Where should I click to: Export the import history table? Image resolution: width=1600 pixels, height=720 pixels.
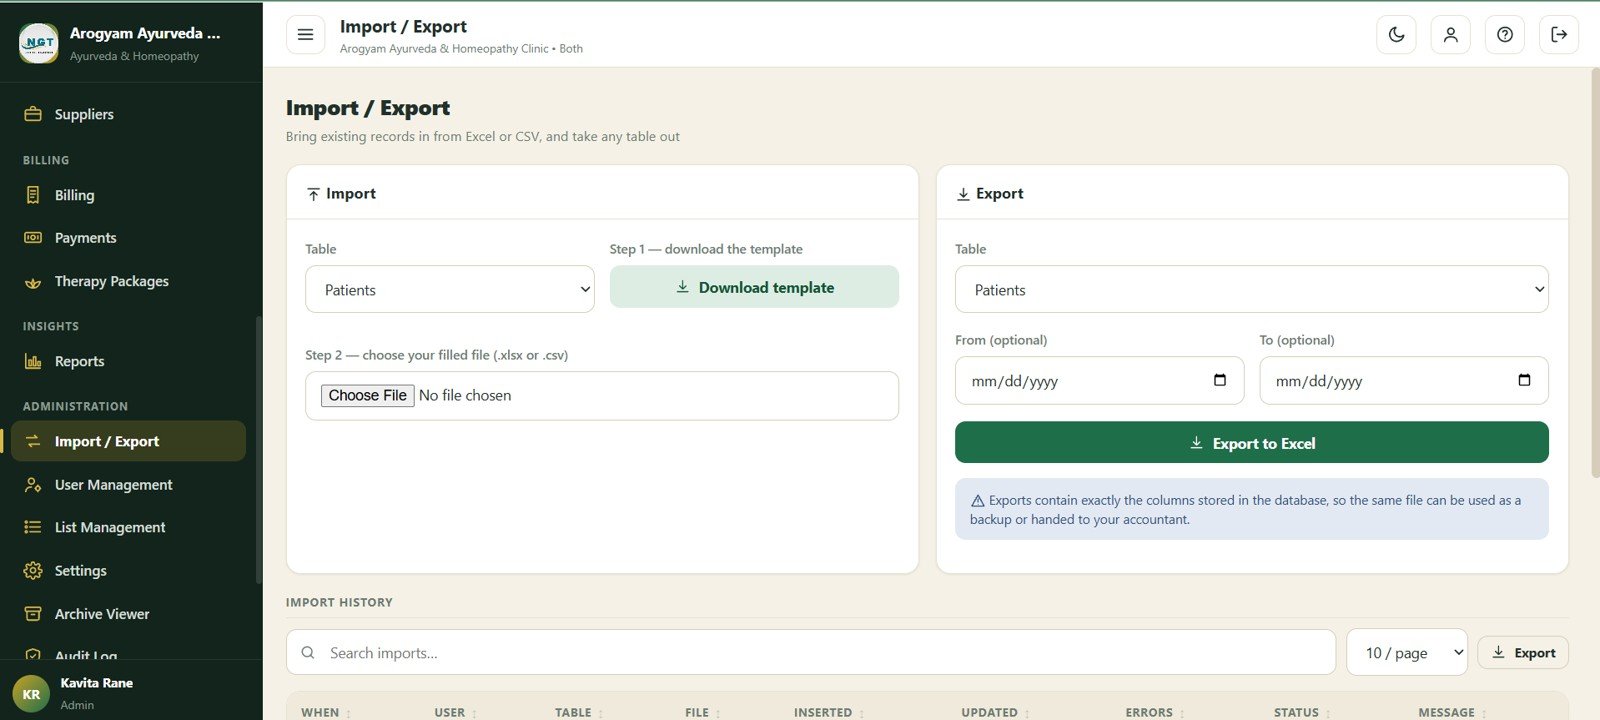coord(1523,652)
